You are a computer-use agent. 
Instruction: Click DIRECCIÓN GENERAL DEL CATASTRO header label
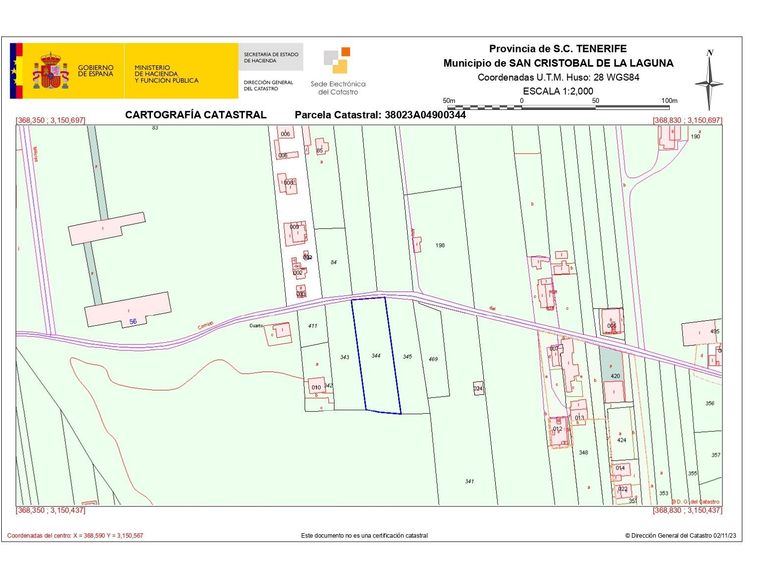(268, 85)
